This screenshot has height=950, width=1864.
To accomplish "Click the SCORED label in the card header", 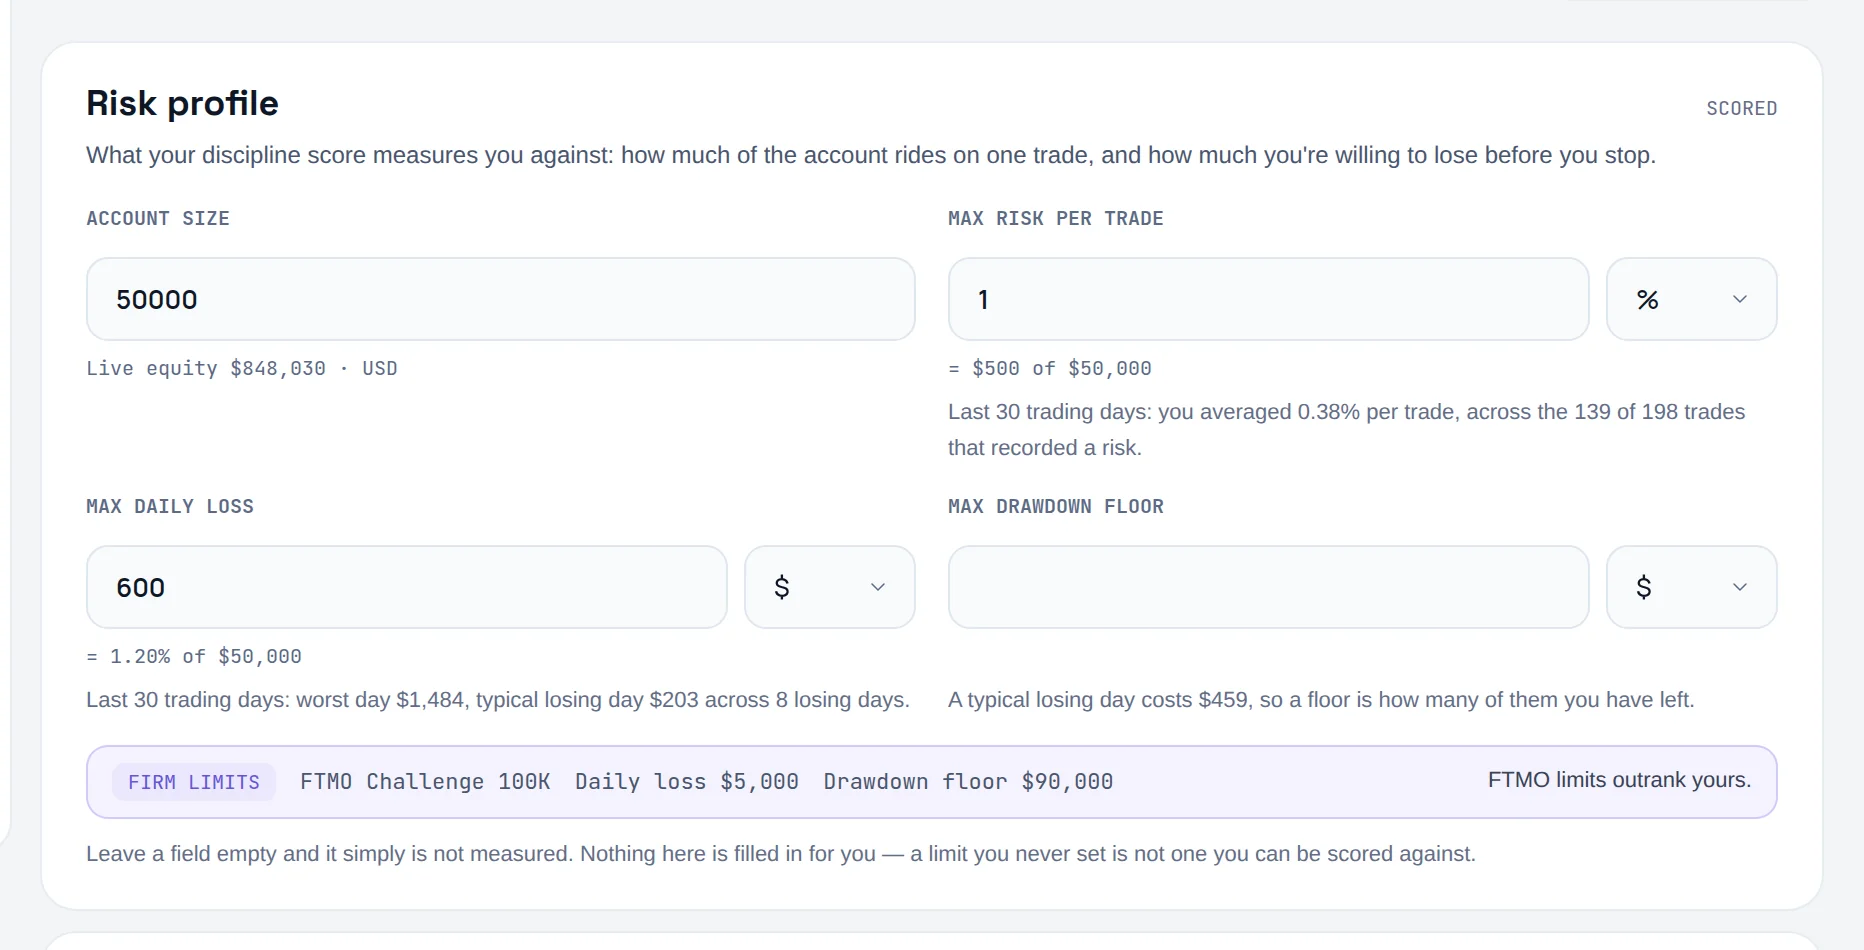I will (1741, 108).
